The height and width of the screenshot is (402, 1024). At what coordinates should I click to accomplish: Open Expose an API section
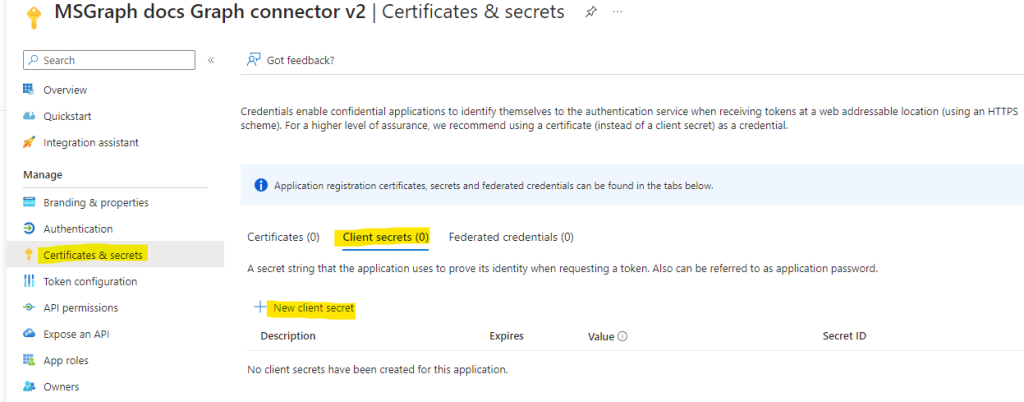point(76,334)
